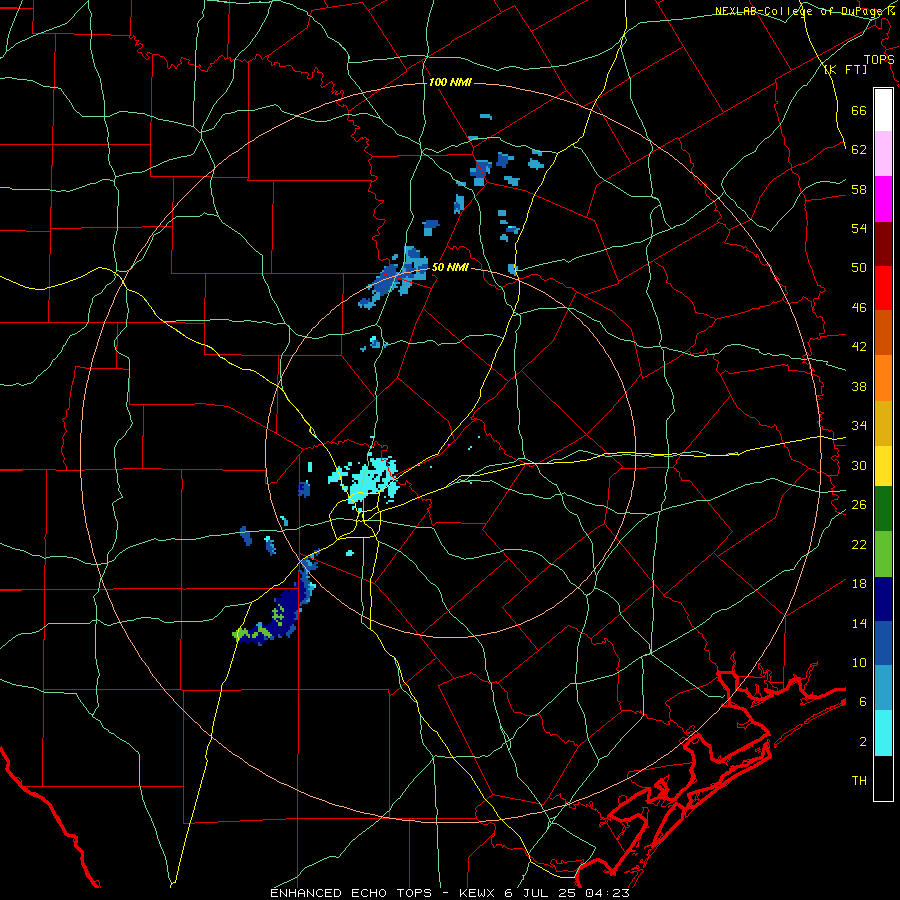Click the dark green legend swatch

point(883,509)
